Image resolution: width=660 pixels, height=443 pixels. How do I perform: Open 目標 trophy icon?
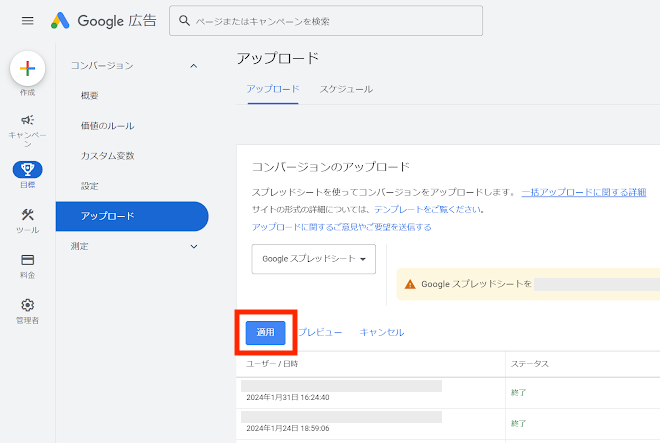[27, 169]
